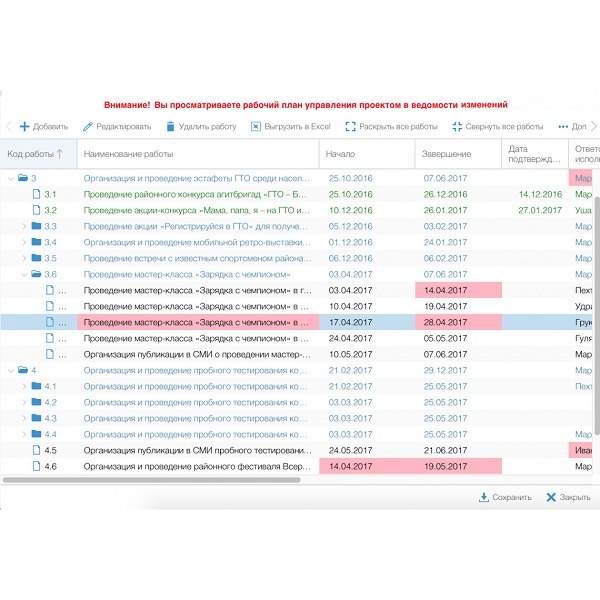Viewport: 600px width, 600px height.
Task: Click the document icon of work 4.5
Action: (36, 450)
